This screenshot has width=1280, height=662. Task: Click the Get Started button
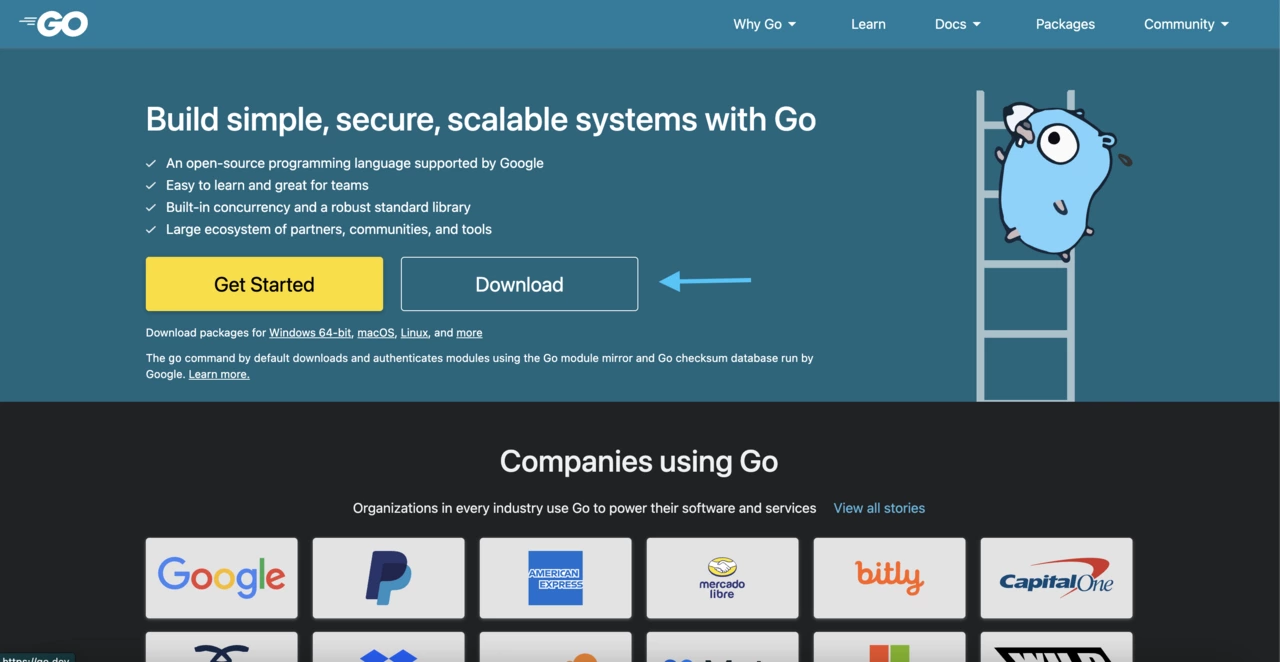264,284
